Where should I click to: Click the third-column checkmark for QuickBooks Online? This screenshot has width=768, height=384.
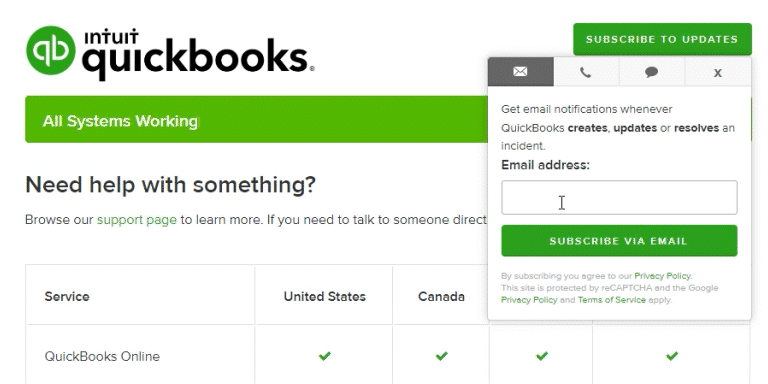(542, 356)
